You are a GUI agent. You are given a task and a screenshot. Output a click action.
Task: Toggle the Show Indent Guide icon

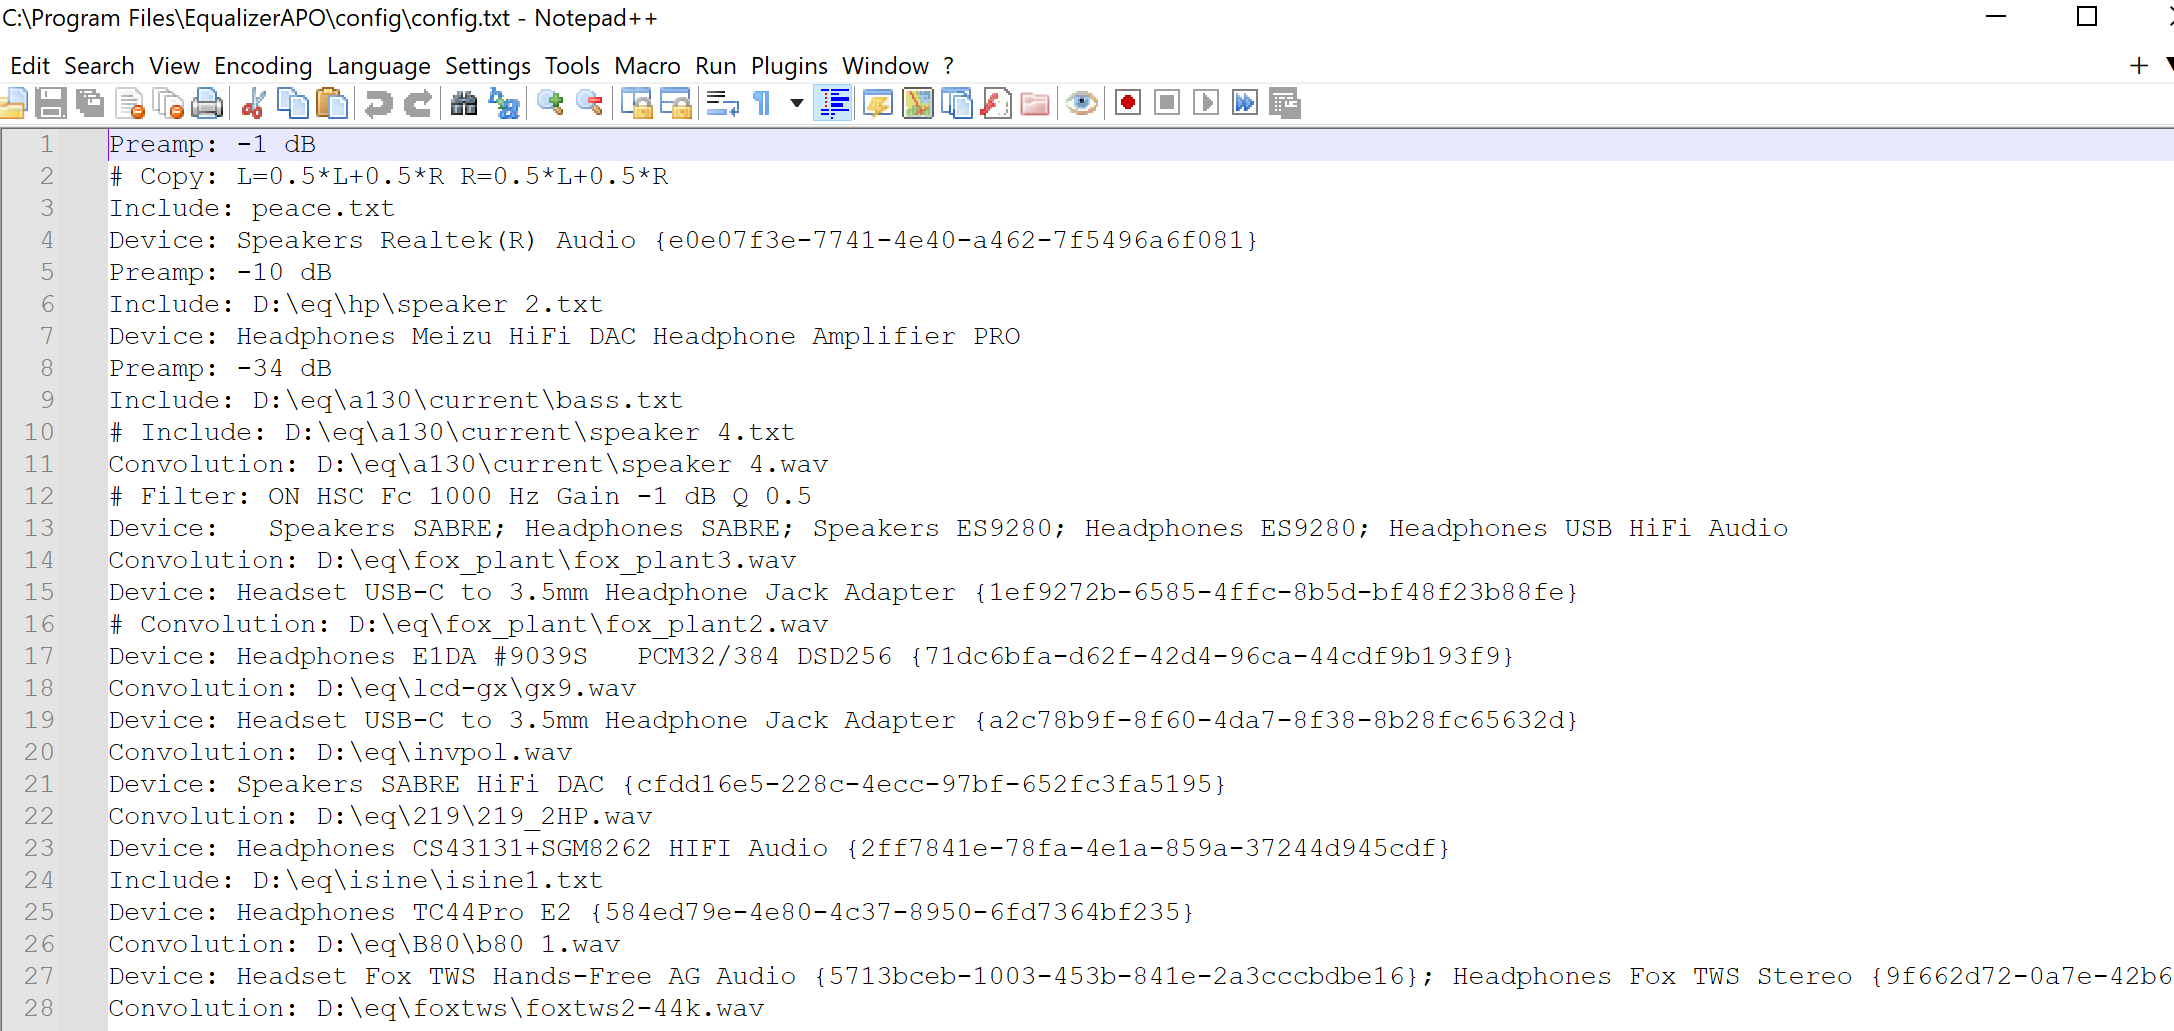coord(834,103)
